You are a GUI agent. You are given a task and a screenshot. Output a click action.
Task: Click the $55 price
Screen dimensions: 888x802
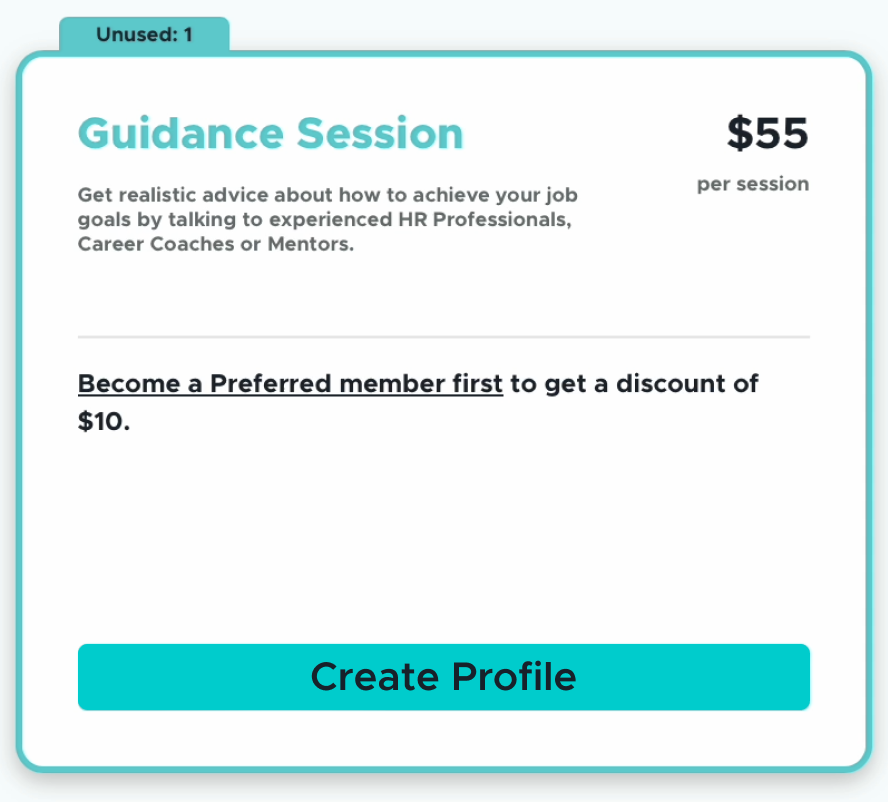click(x=767, y=133)
